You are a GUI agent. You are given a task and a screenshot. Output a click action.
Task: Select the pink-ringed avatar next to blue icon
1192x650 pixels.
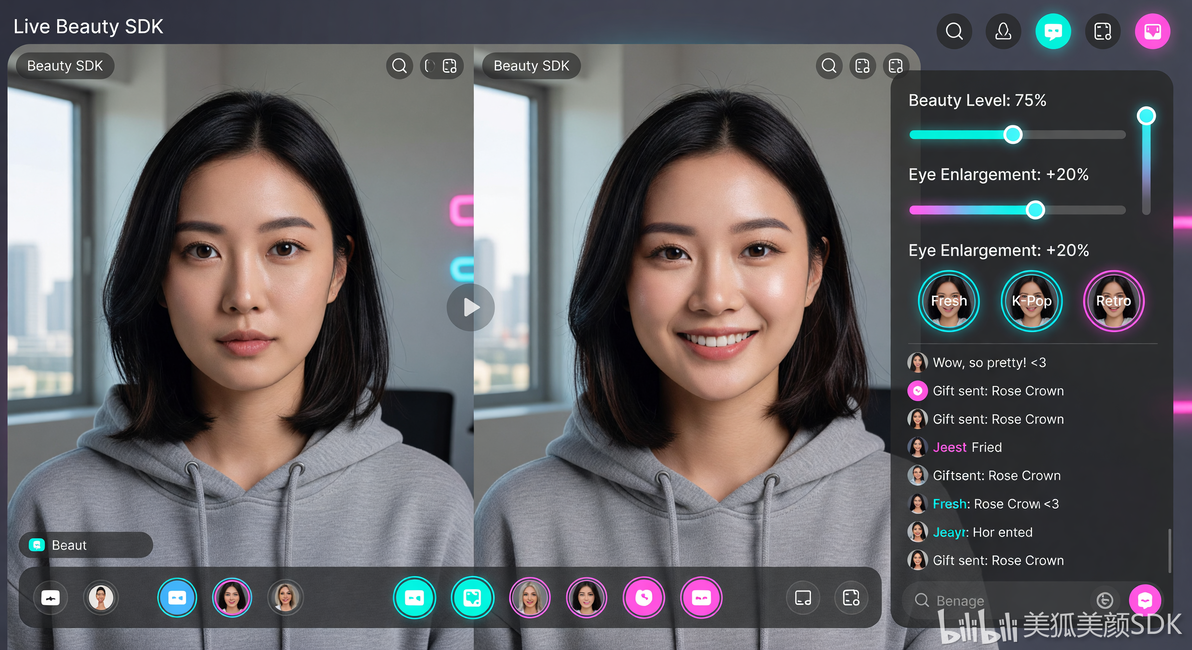coord(232,598)
